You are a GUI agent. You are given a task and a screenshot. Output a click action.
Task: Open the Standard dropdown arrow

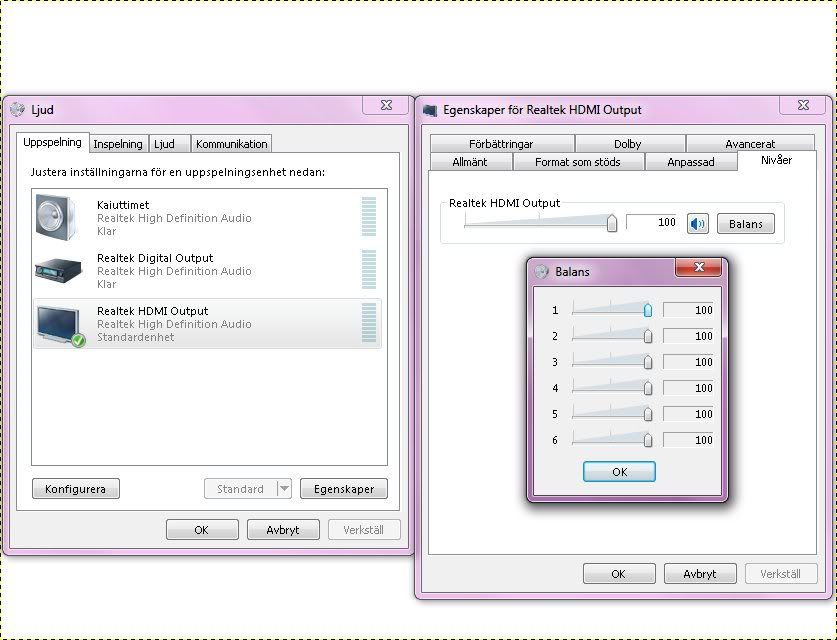click(x=284, y=489)
